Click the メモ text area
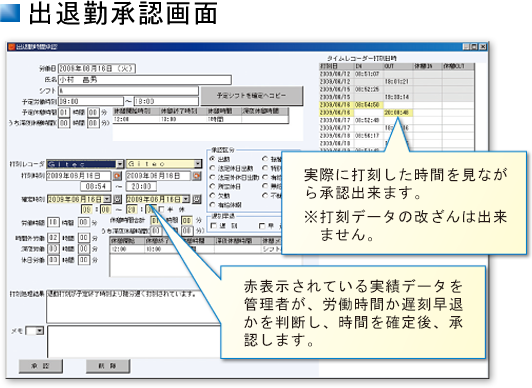The height and width of the screenshot is (388, 532). [x=134, y=341]
